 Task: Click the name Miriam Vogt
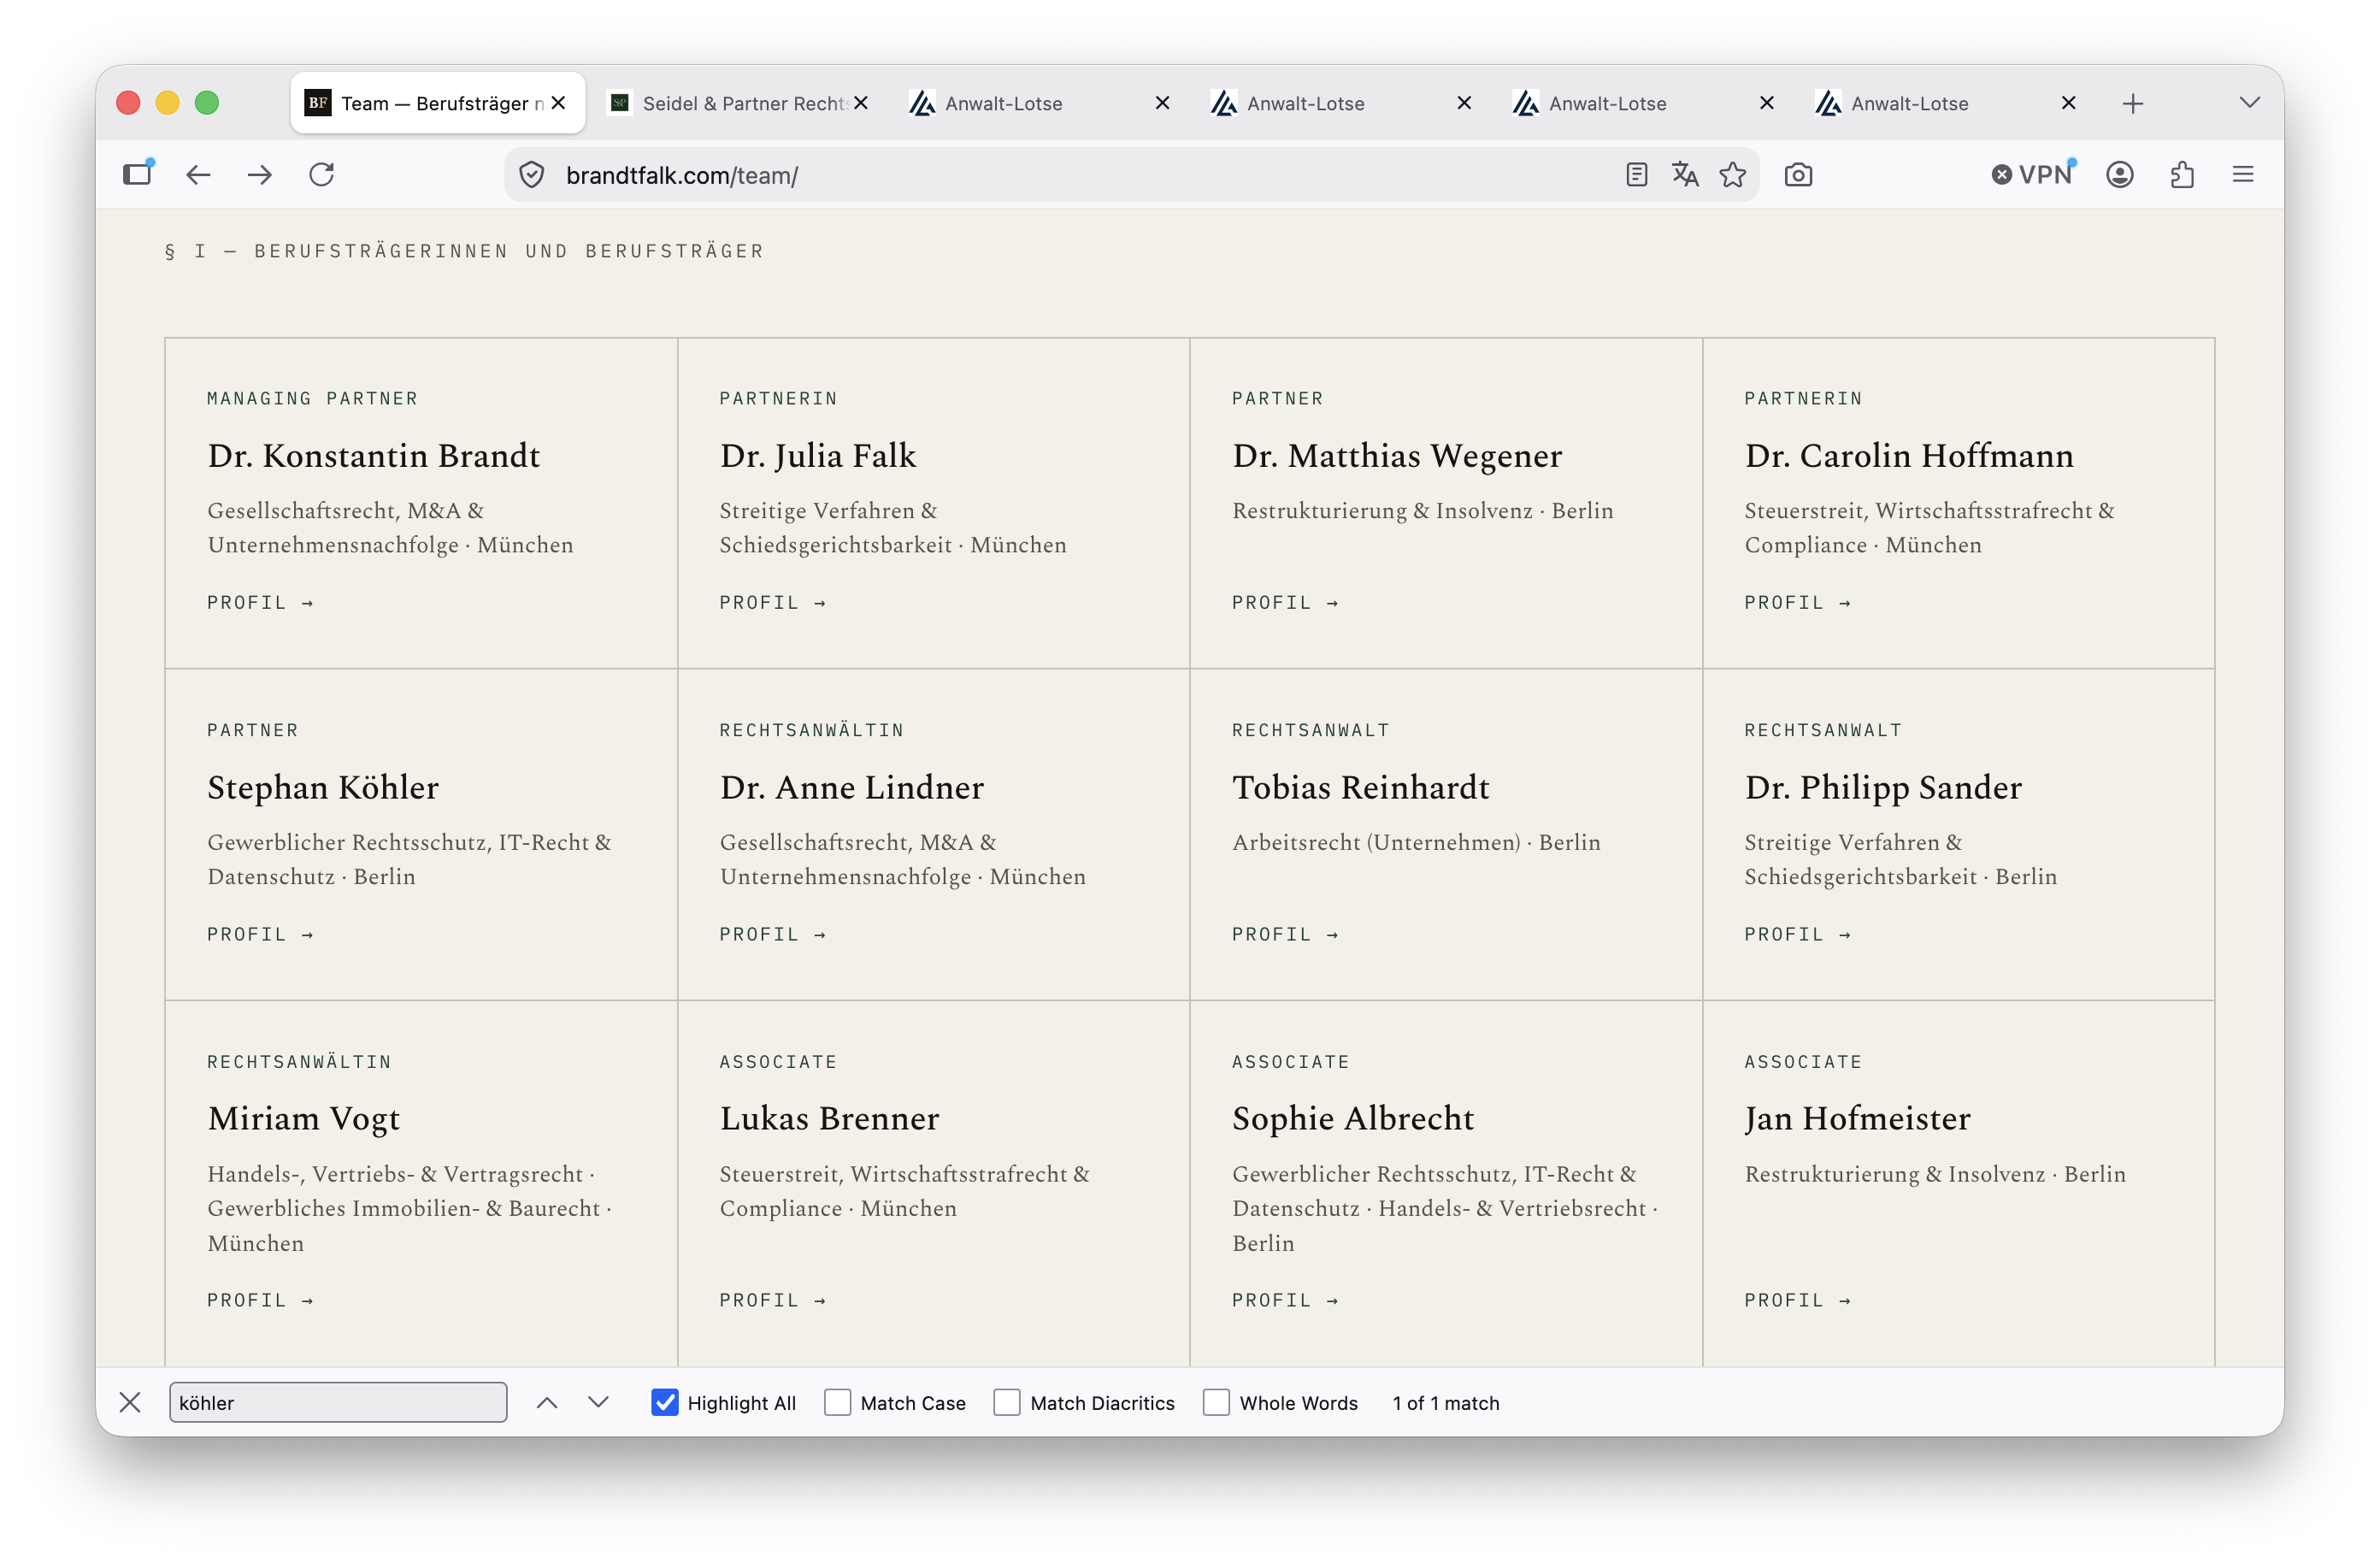[304, 1118]
